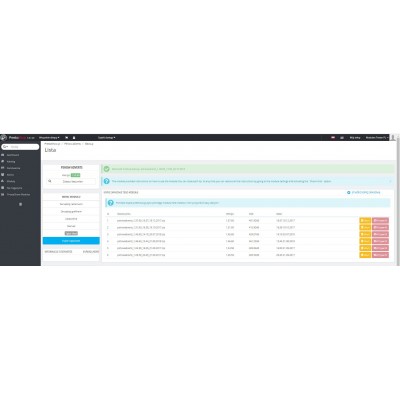Open the quick access dropdown in top bar

(106, 137)
